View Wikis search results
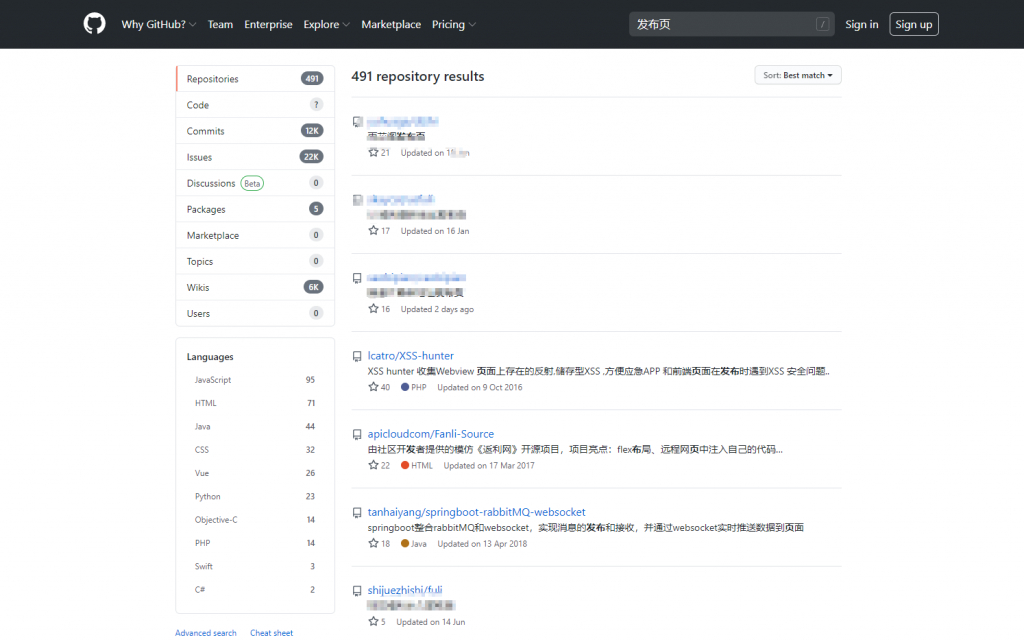1024x642 pixels. coord(255,287)
